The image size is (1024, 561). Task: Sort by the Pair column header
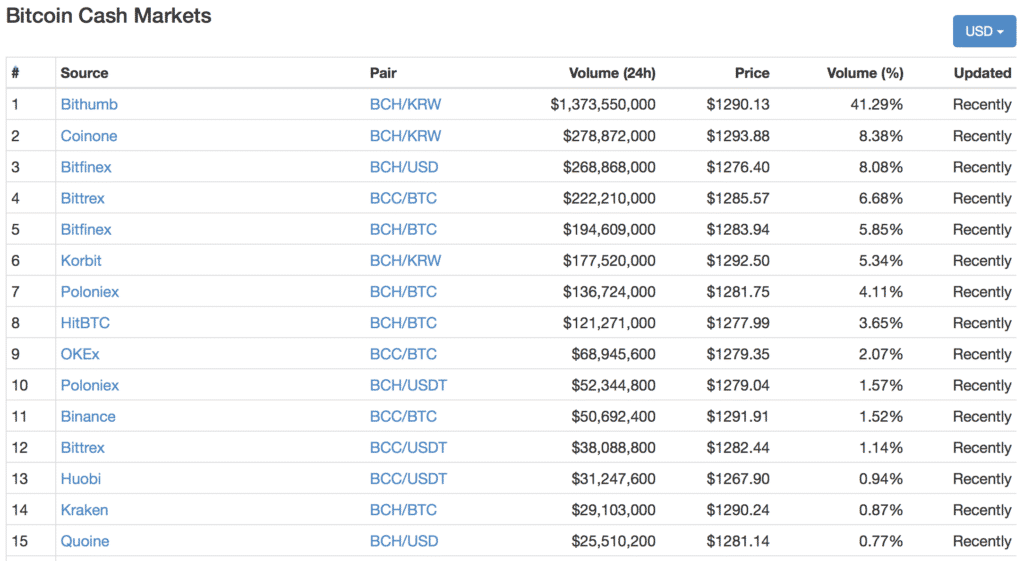coord(383,73)
